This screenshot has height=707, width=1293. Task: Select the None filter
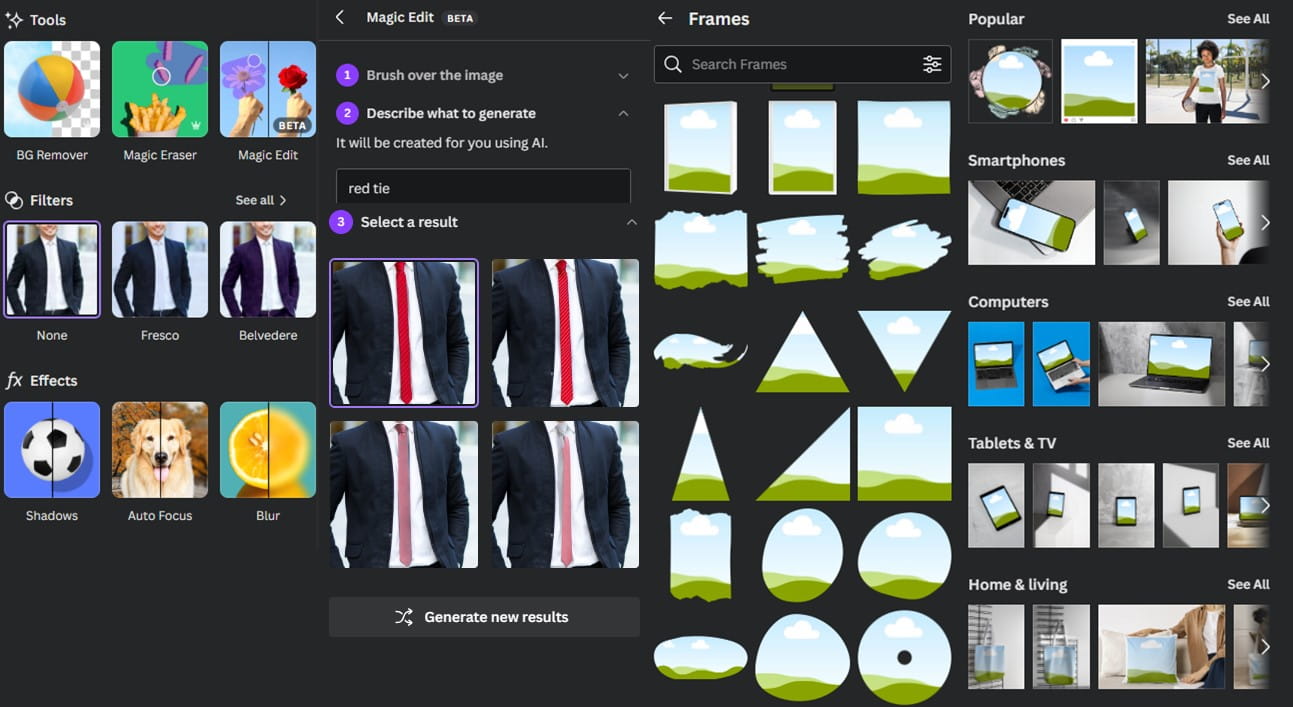(x=52, y=270)
